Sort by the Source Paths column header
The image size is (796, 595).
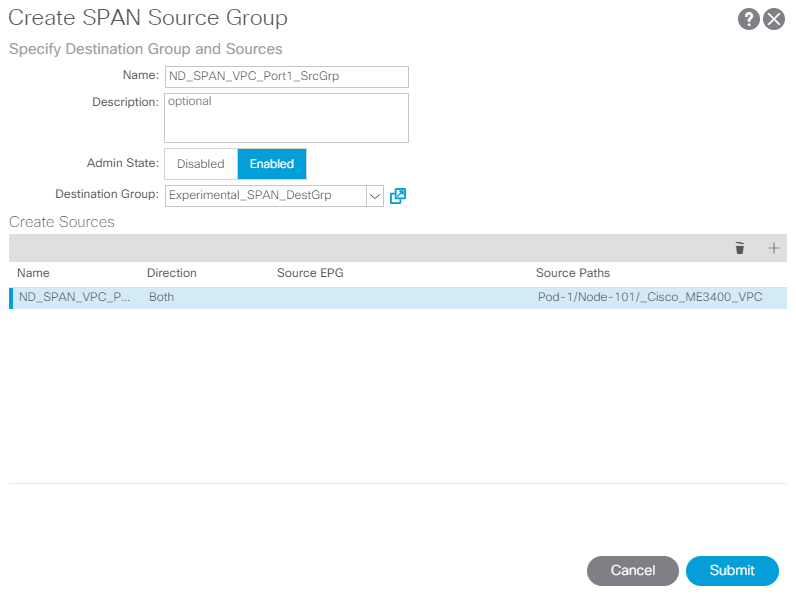click(x=573, y=273)
